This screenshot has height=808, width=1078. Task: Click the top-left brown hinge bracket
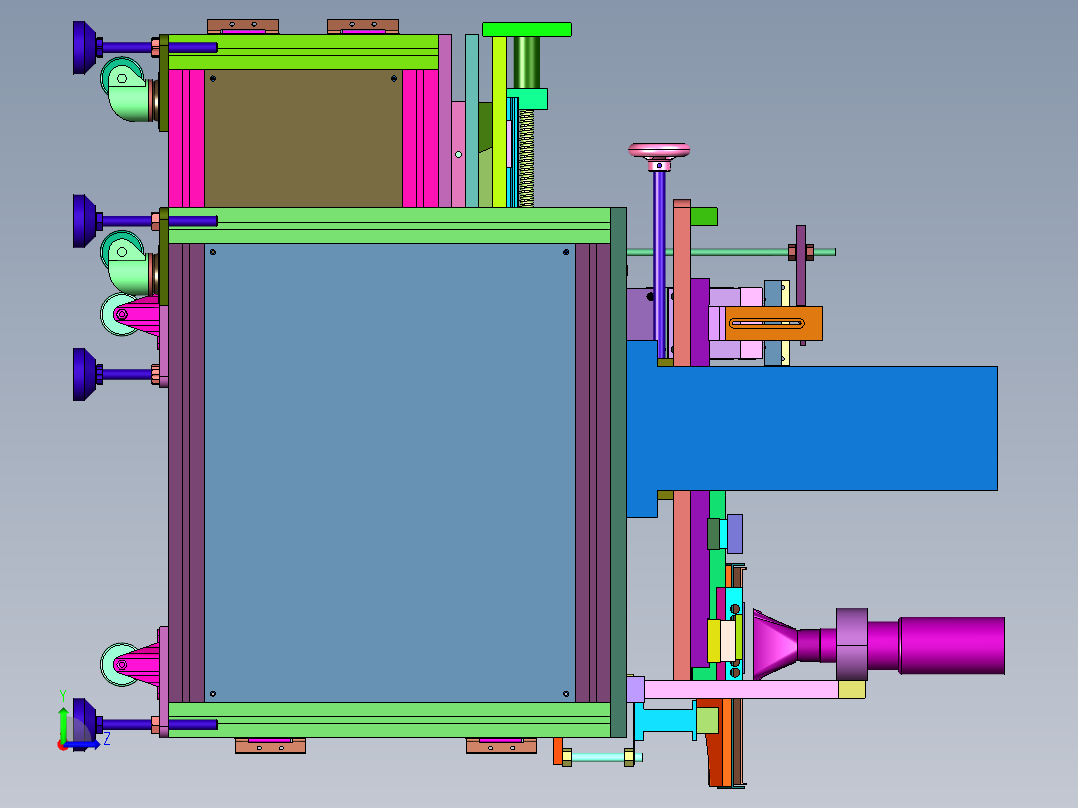coord(243,27)
